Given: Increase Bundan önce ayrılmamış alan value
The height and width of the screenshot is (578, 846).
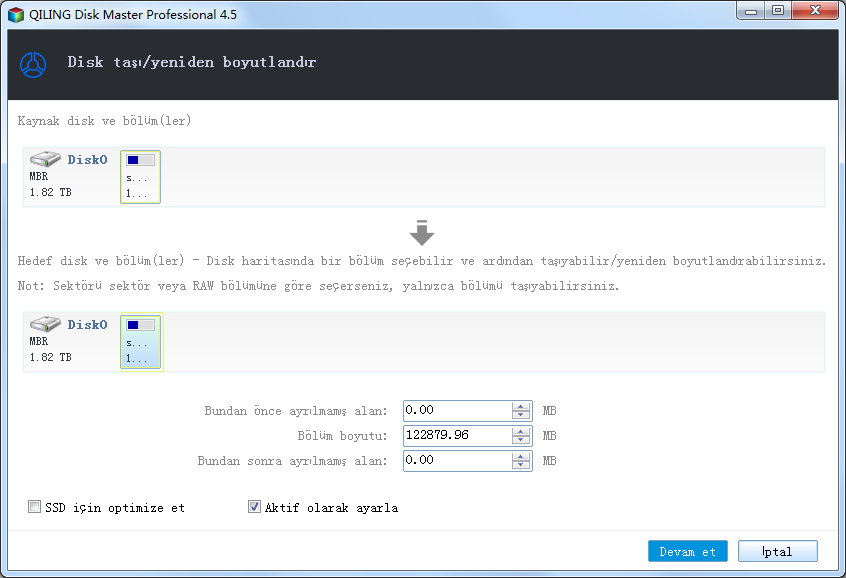Looking at the screenshot, I should tap(521, 406).
